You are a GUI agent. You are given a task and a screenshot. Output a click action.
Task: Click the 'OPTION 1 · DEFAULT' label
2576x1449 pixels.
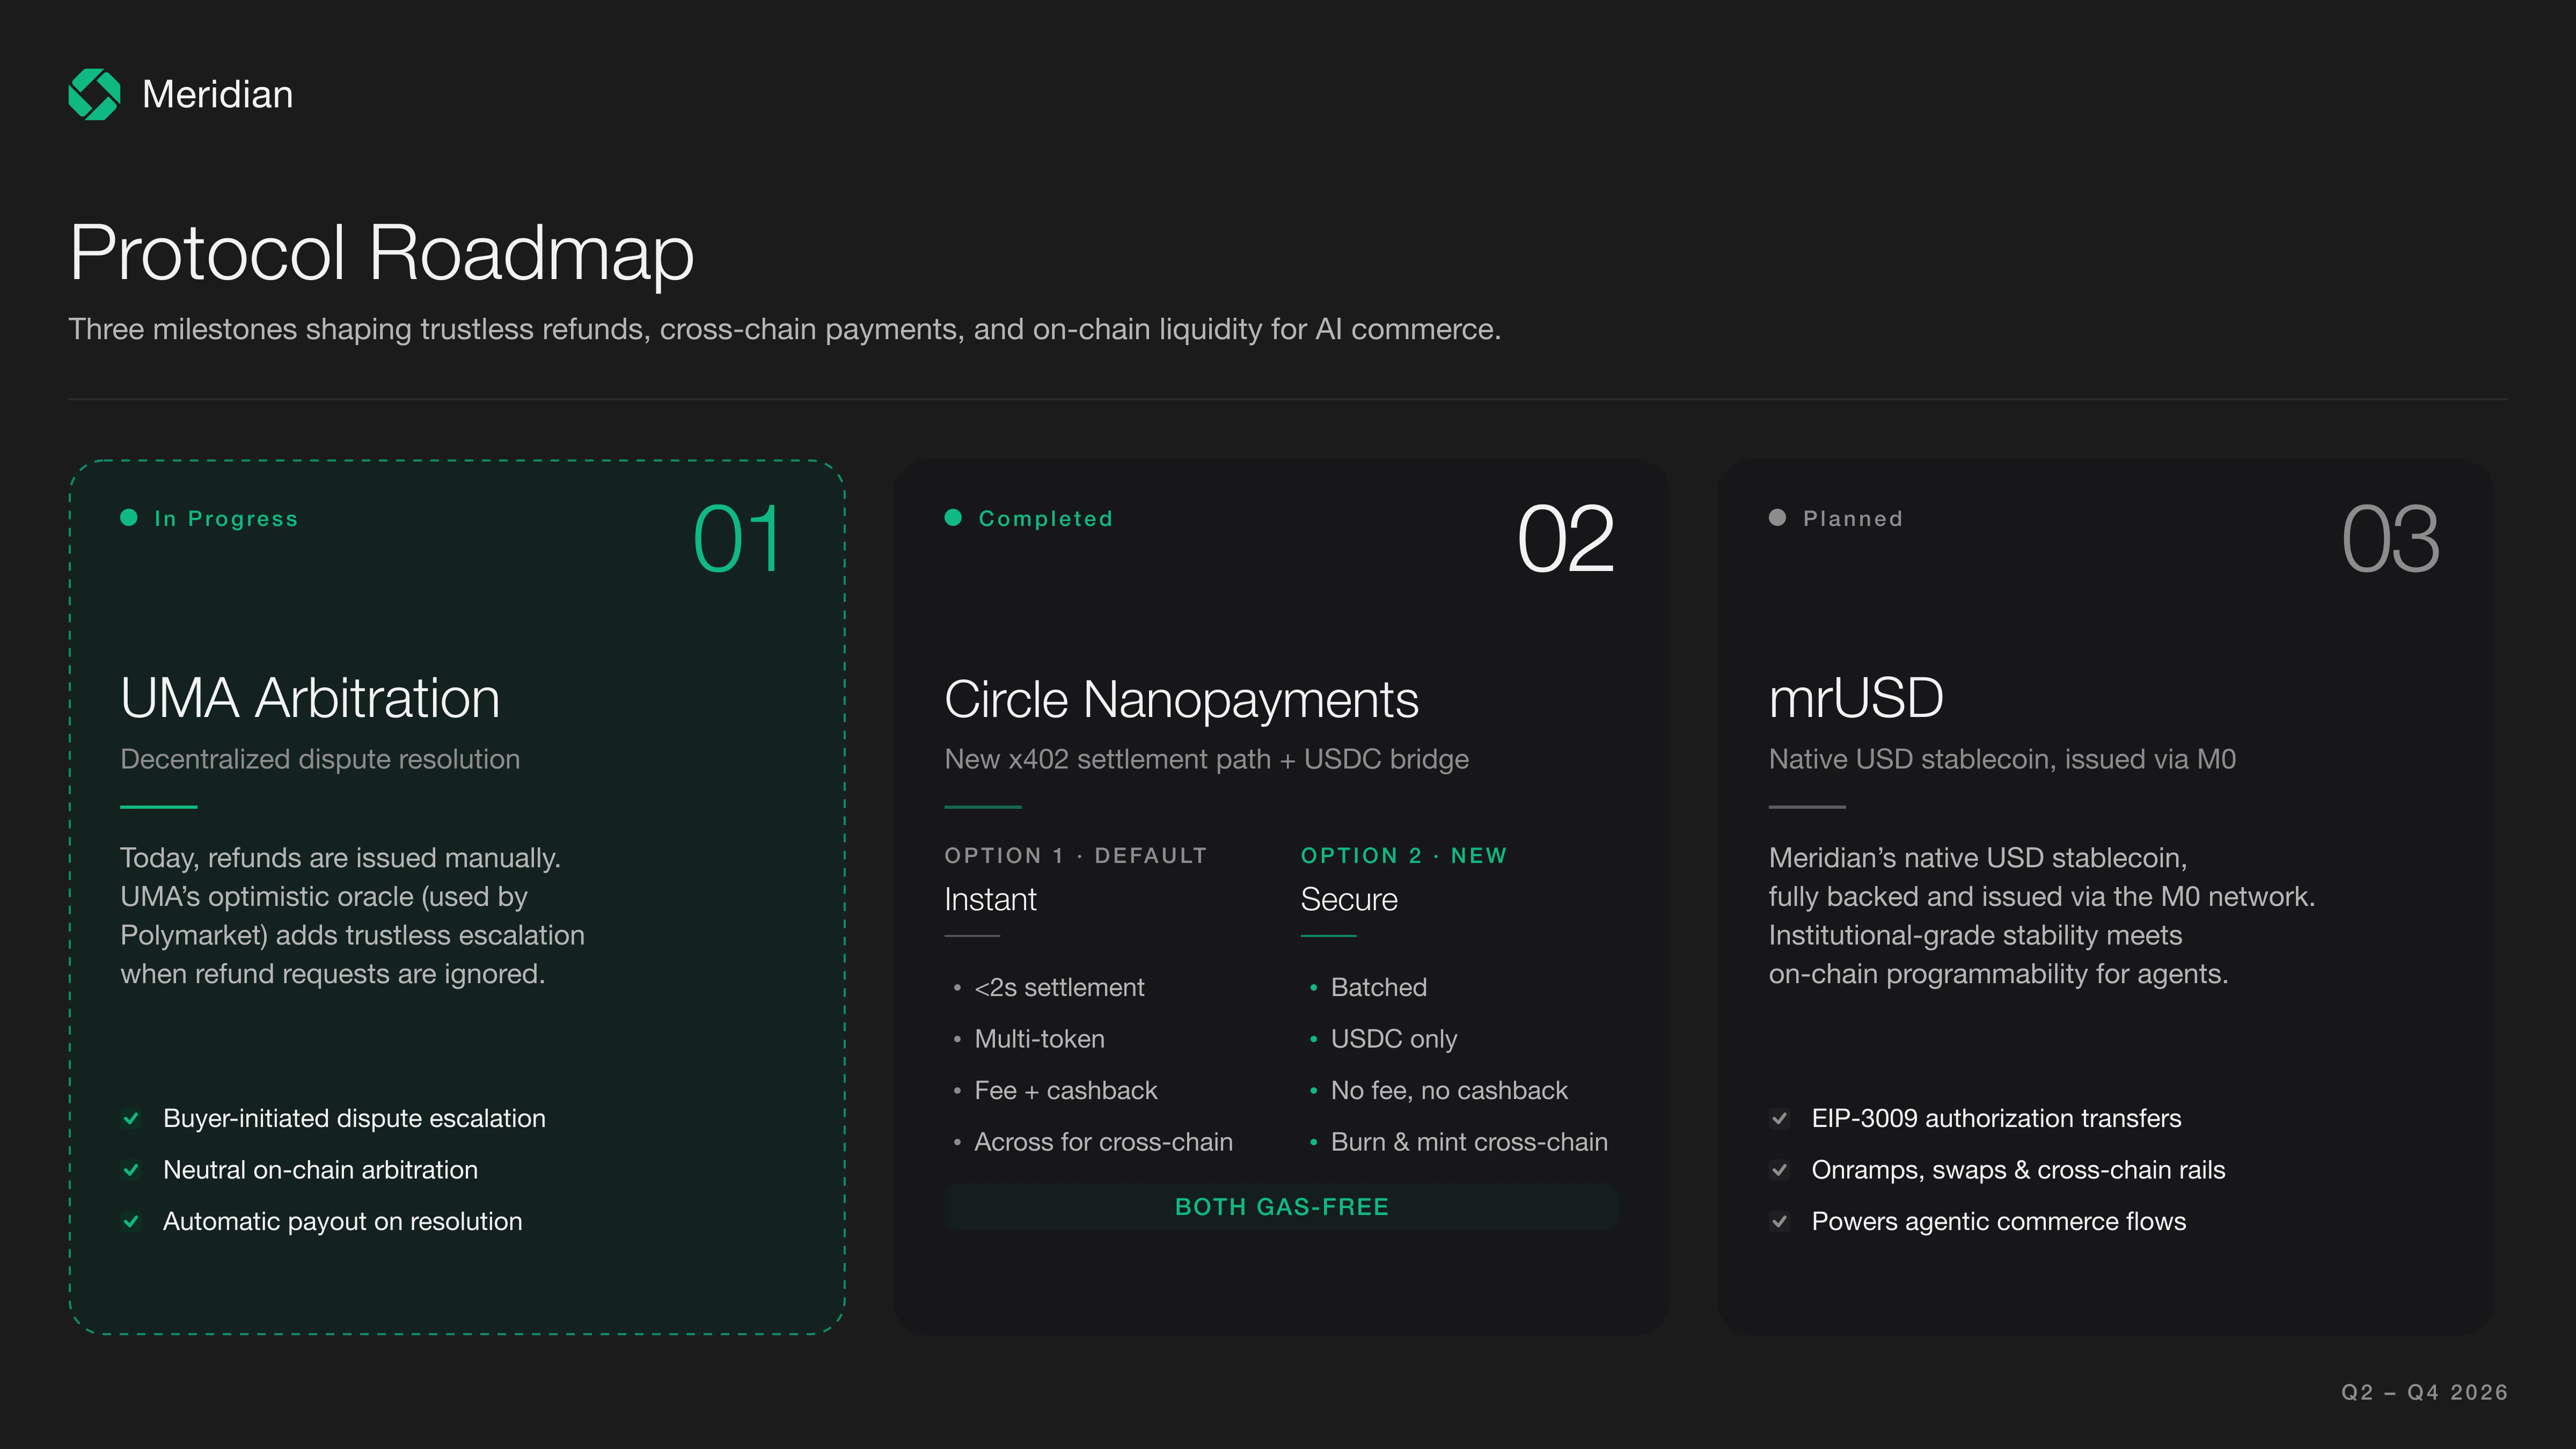tap(1075, 856)
